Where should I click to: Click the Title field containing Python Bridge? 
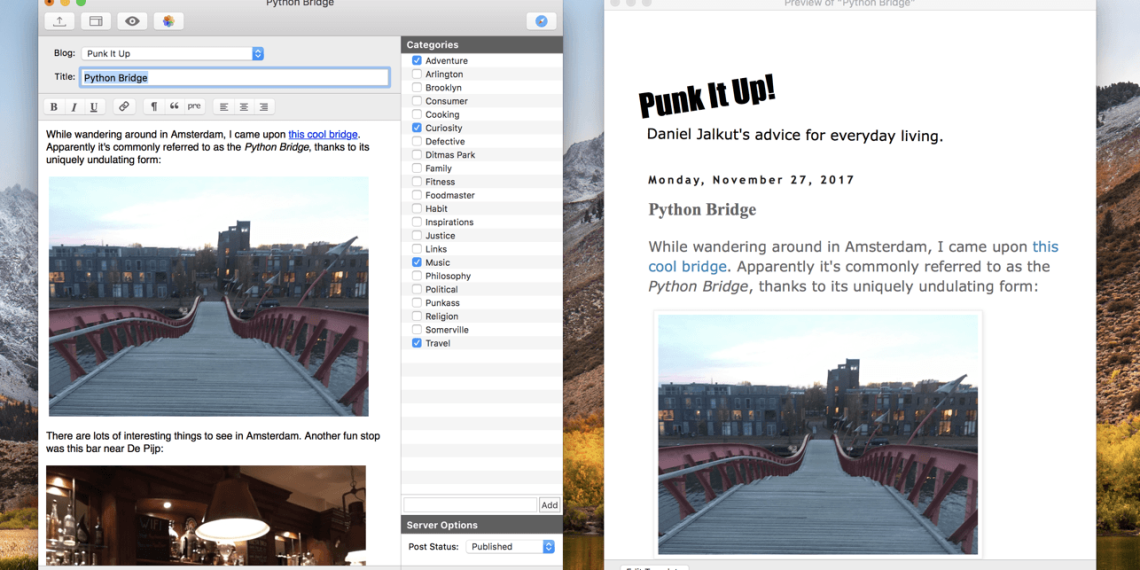click(234, 78)
